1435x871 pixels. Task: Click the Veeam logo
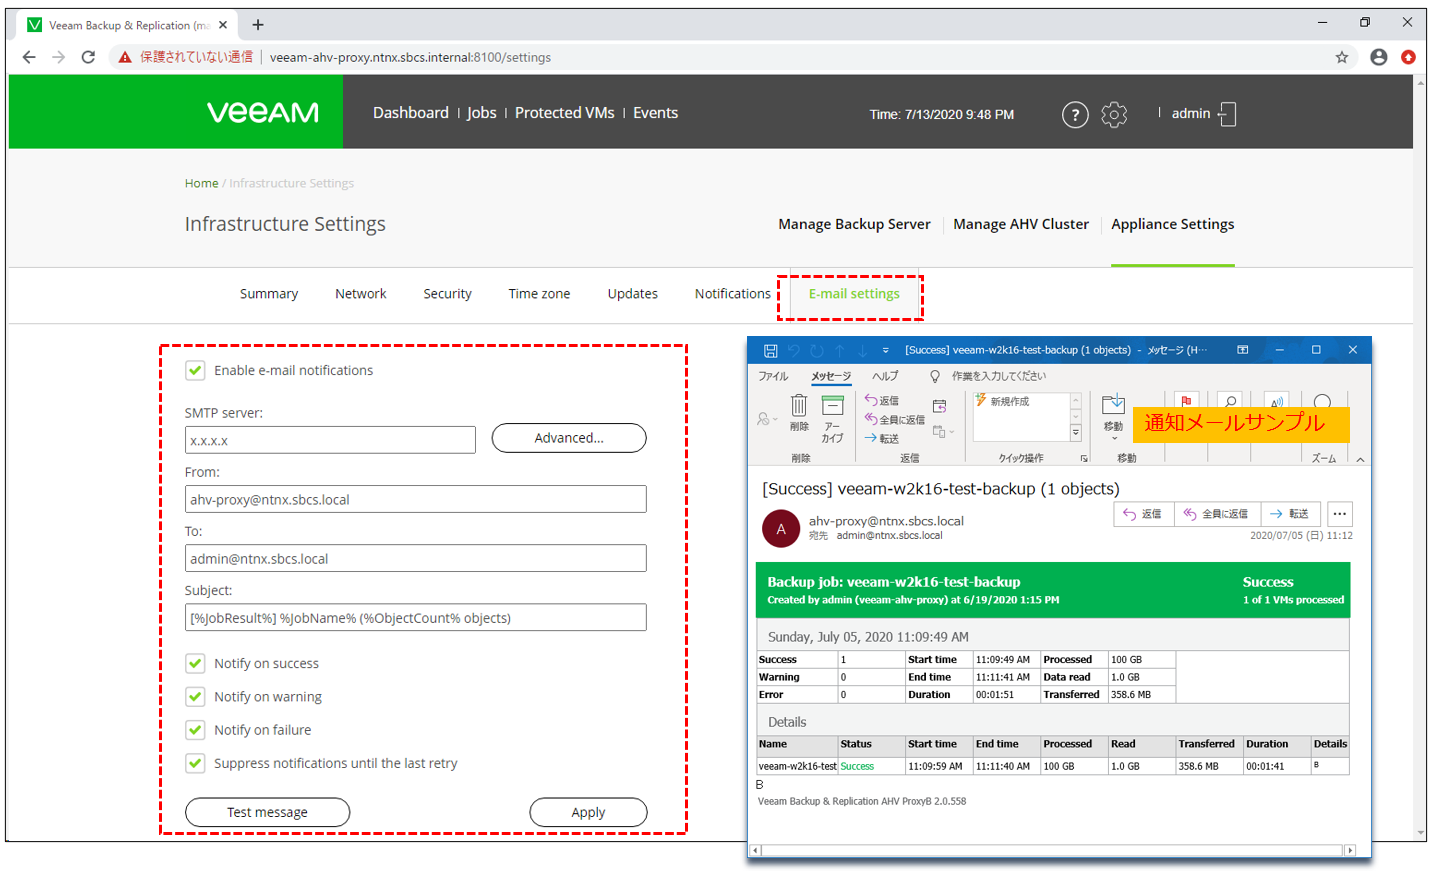pos(263,112)
